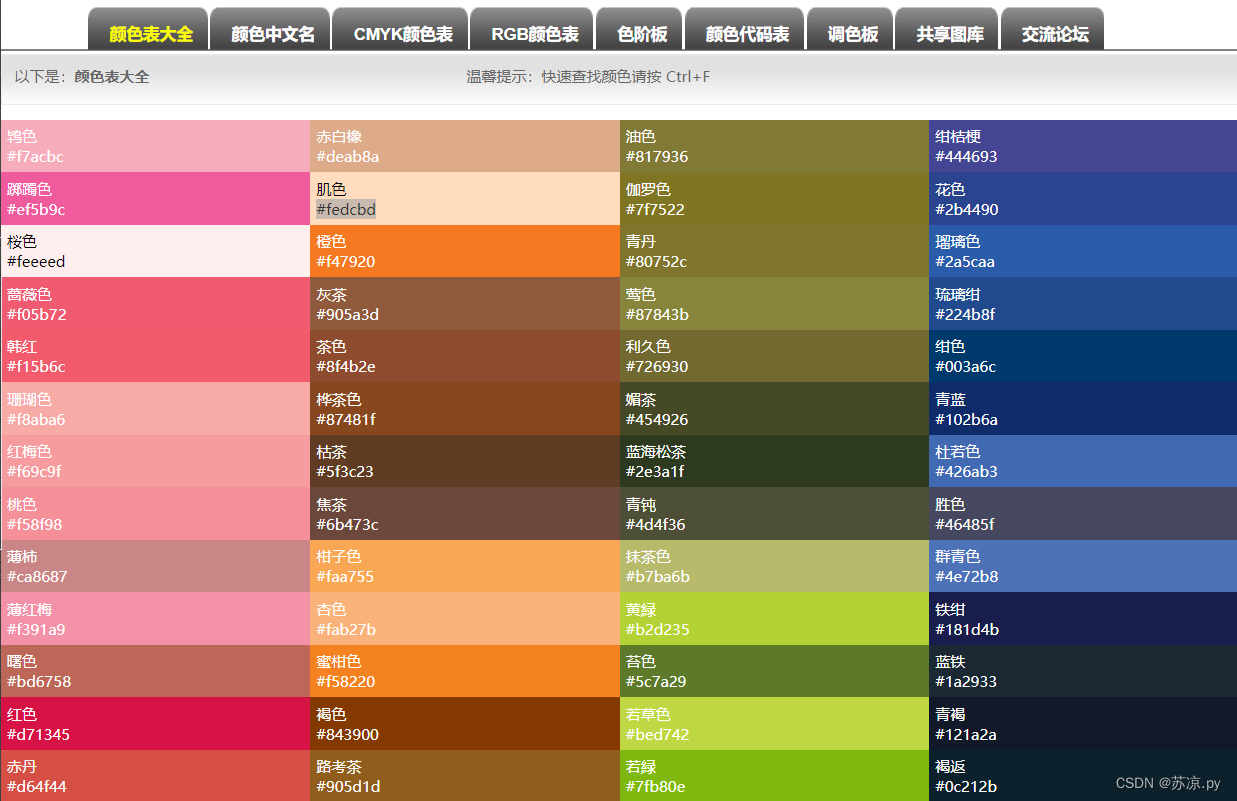Screen dimensions: 1237x801
Task: Open the RGB颜色表 tab
Action: (x=534, y=29)
